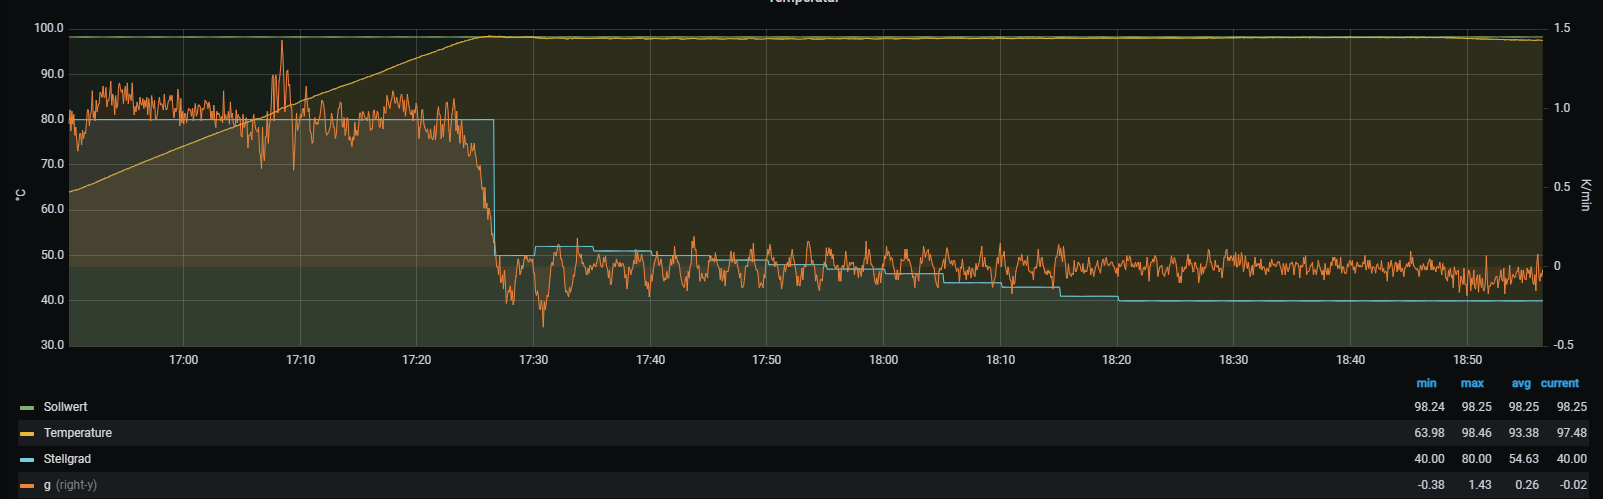
Task: Toggle Stellgrad series visibility in legend
Action: tap(67, 459)
